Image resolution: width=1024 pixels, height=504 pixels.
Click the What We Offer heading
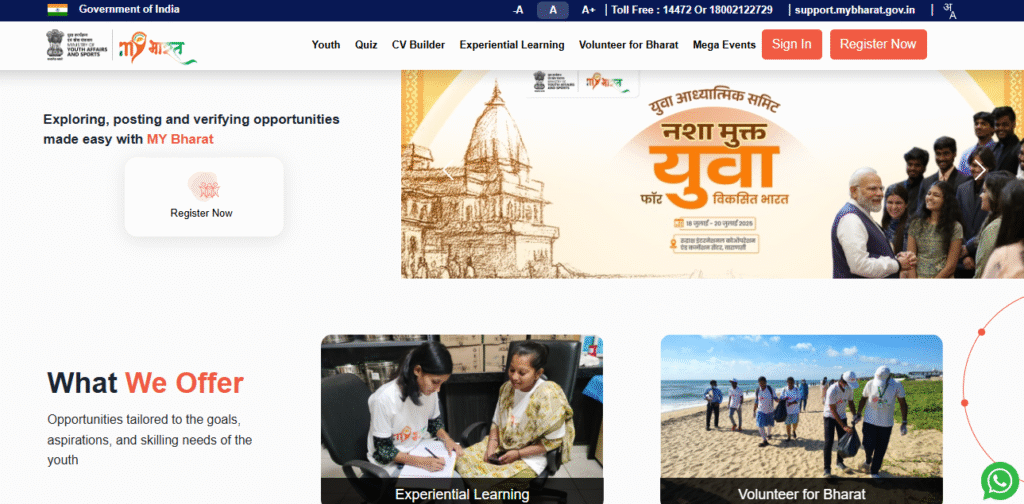point(145,383)
